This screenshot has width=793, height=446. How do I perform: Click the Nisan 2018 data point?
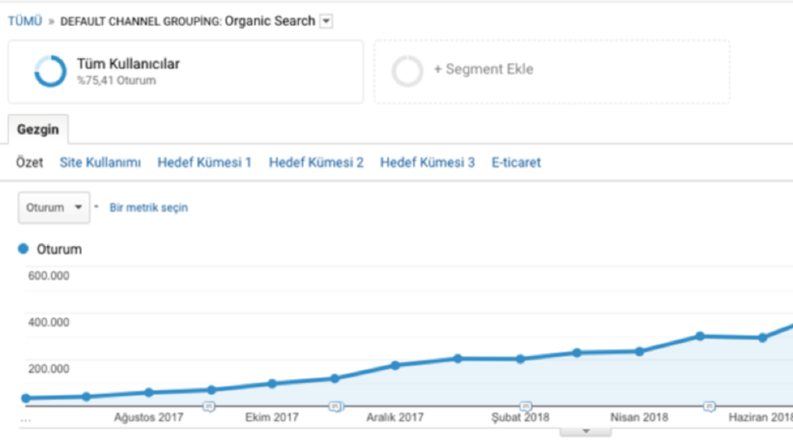pos(639,351)
